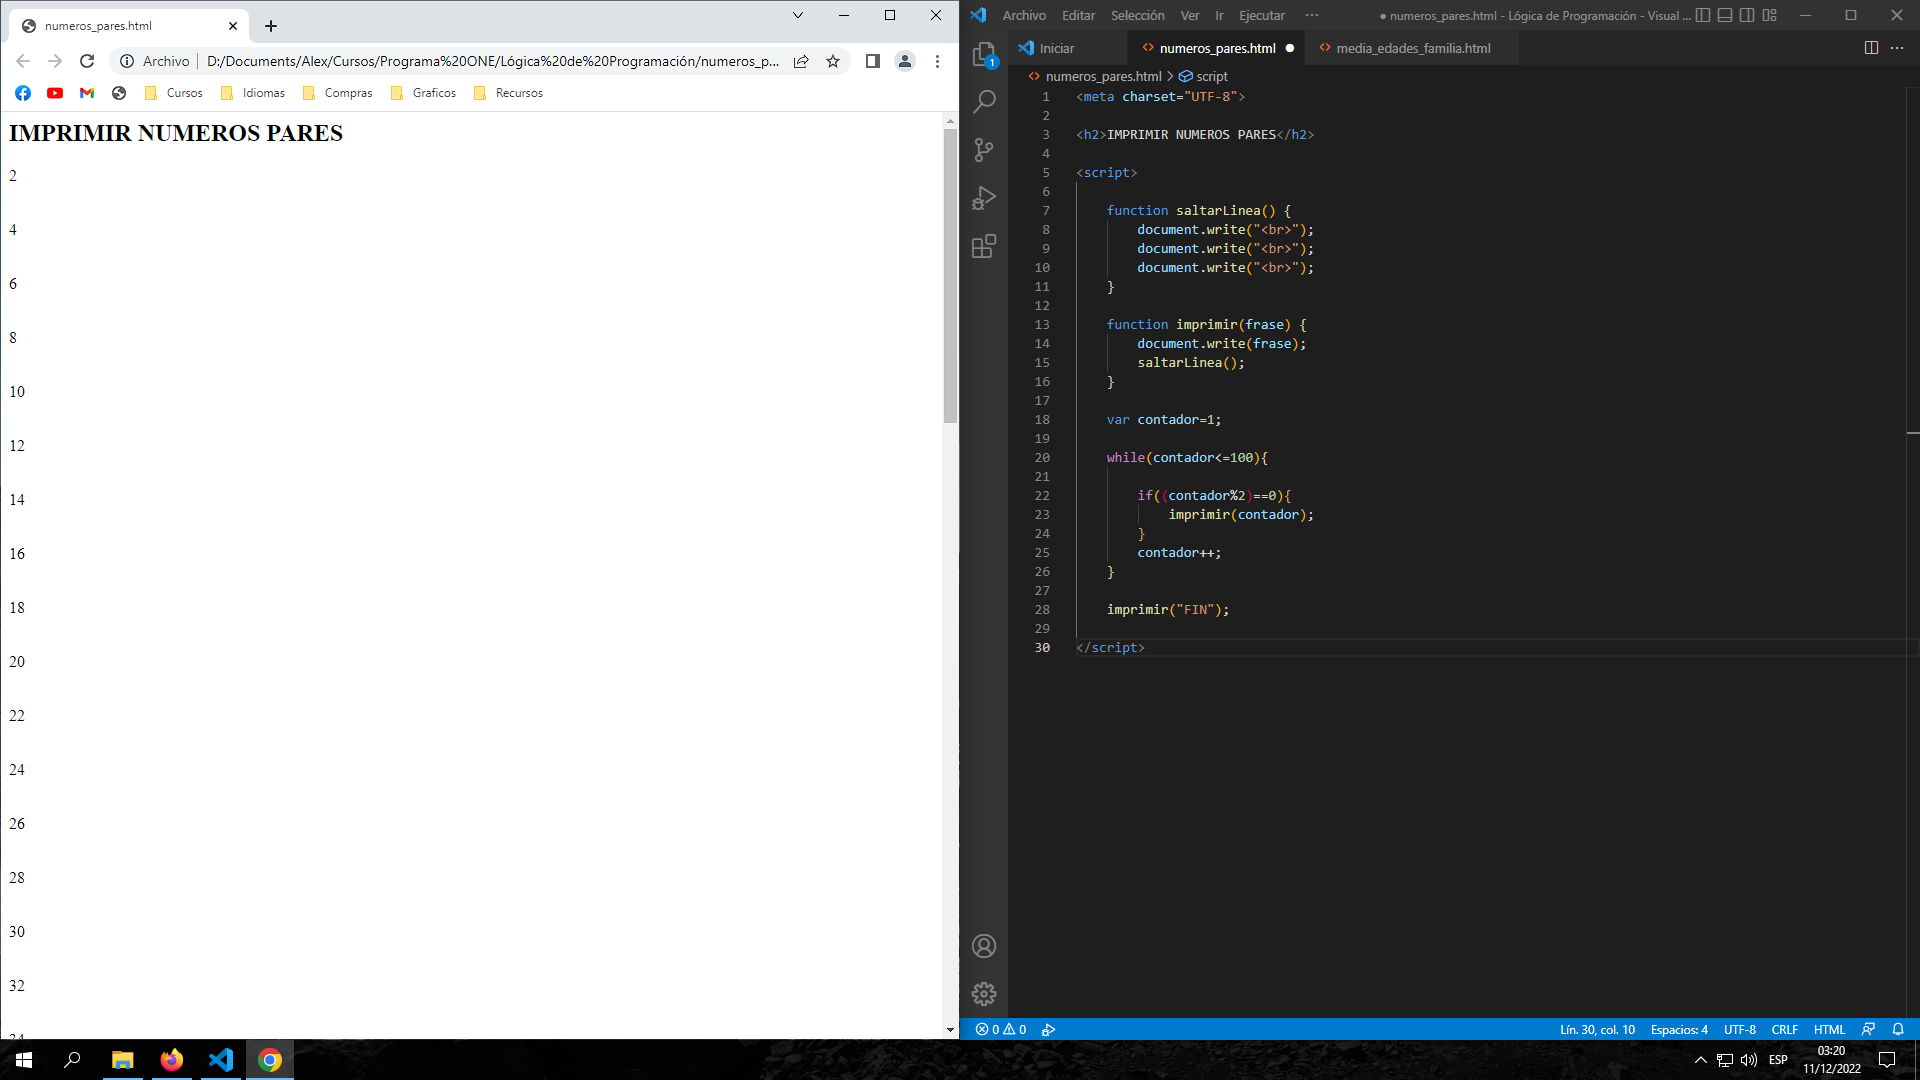Open the Accounts menu in VS Code

984,946
